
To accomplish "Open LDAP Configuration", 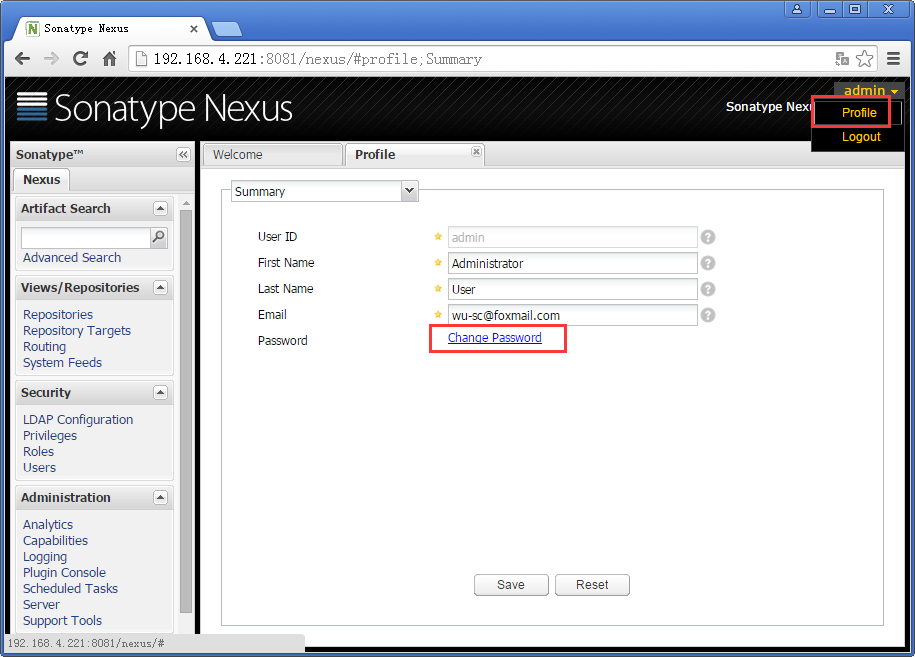I will [x=78, y=420].
